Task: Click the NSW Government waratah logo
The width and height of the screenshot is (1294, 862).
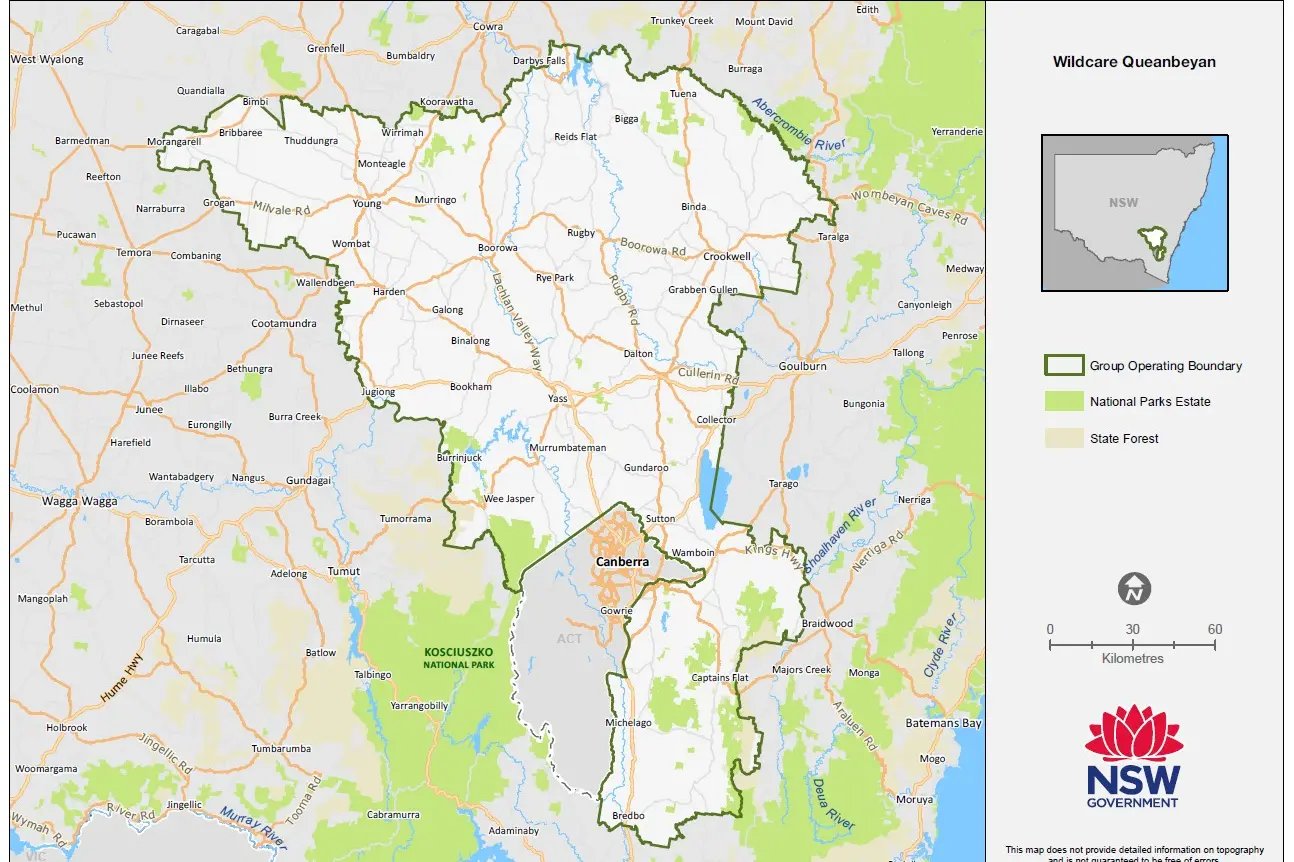Action: tap(1133, 755)
